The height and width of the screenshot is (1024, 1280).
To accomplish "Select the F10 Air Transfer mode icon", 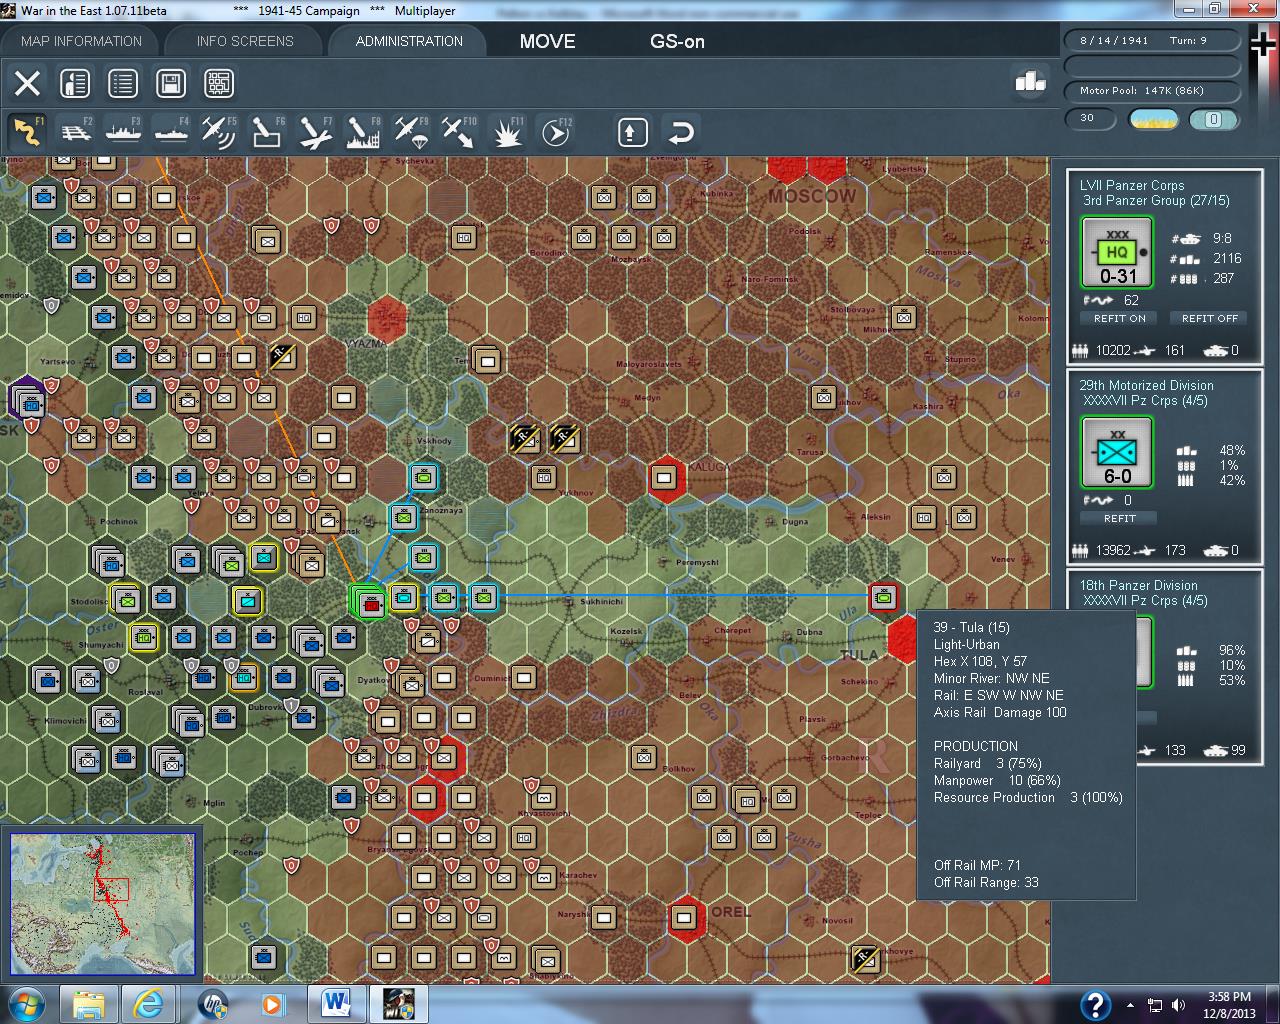I will [459, 132].
